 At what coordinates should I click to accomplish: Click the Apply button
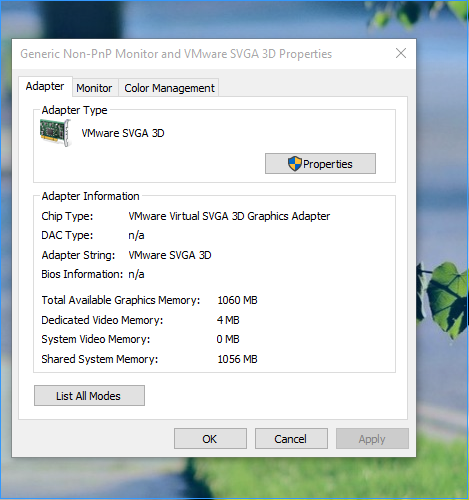(372, 439)
